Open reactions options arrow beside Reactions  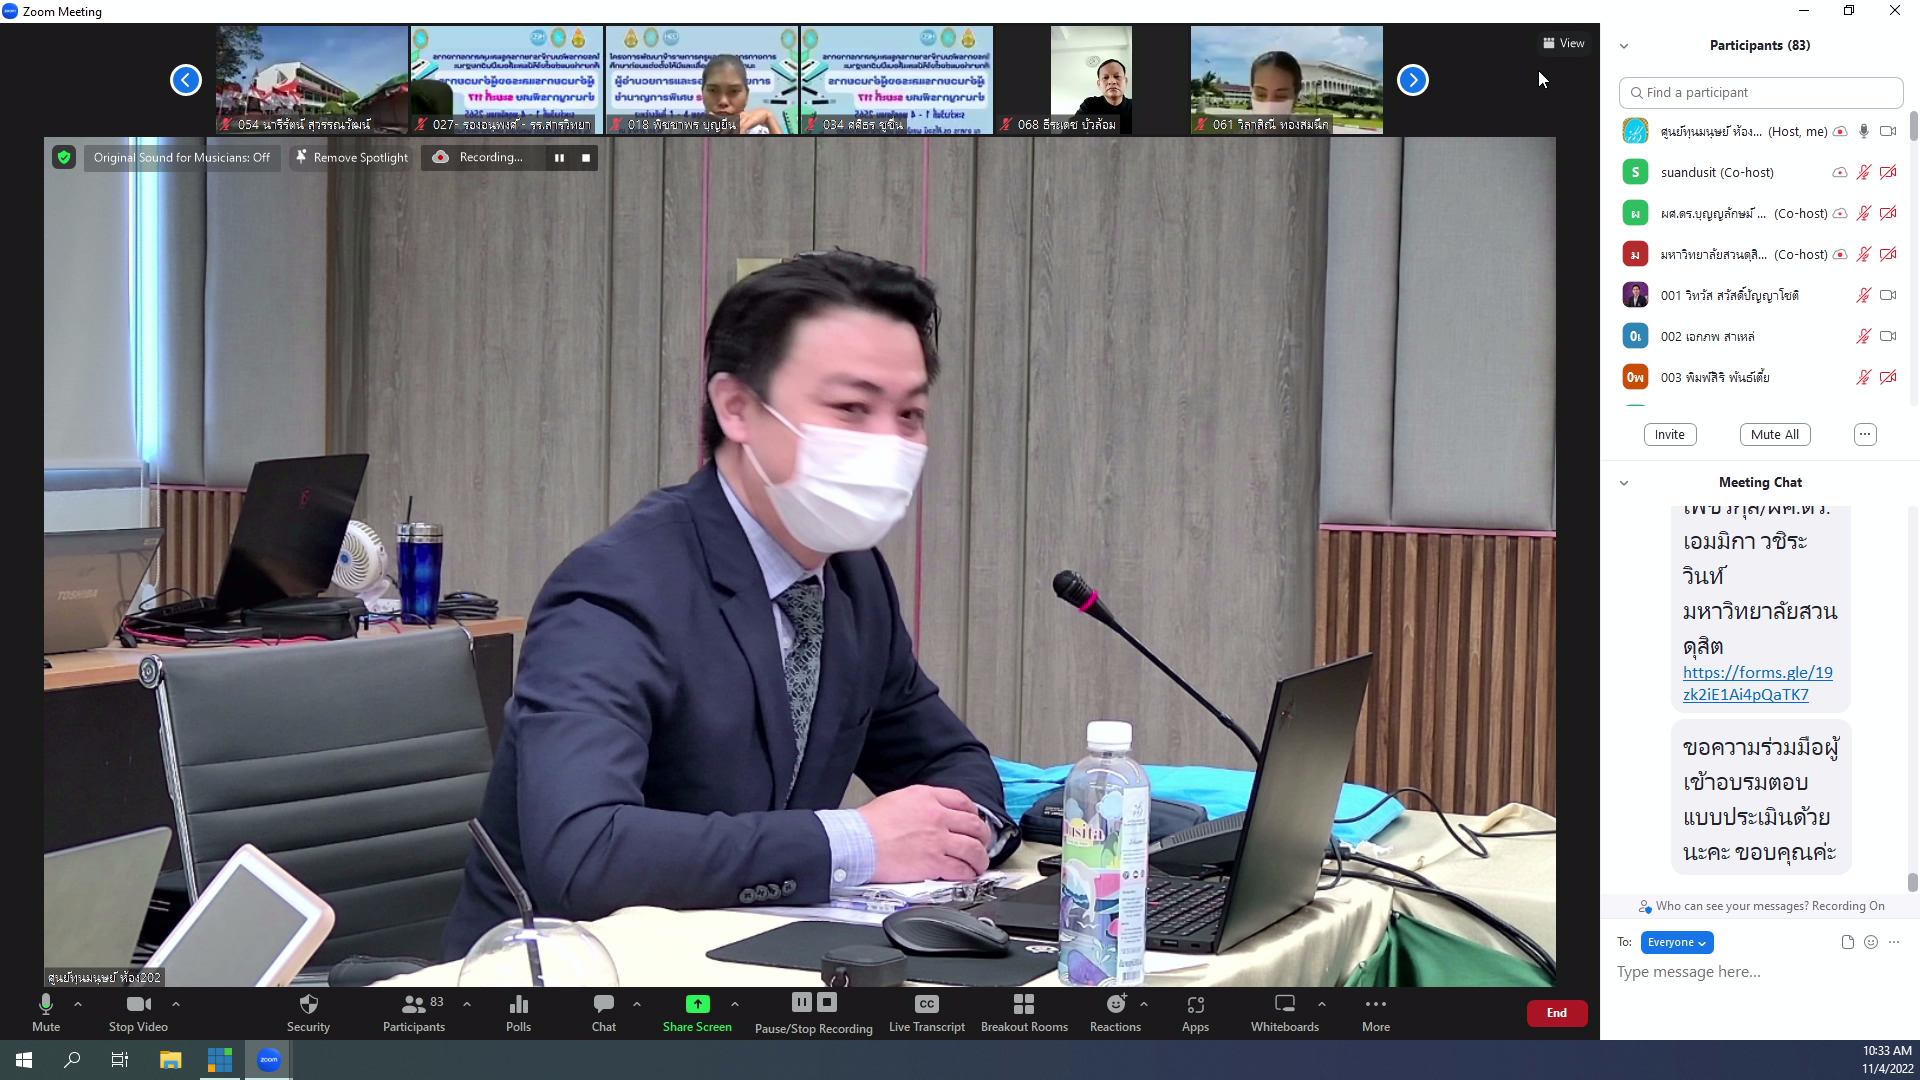click(x=1144, y=1004)
